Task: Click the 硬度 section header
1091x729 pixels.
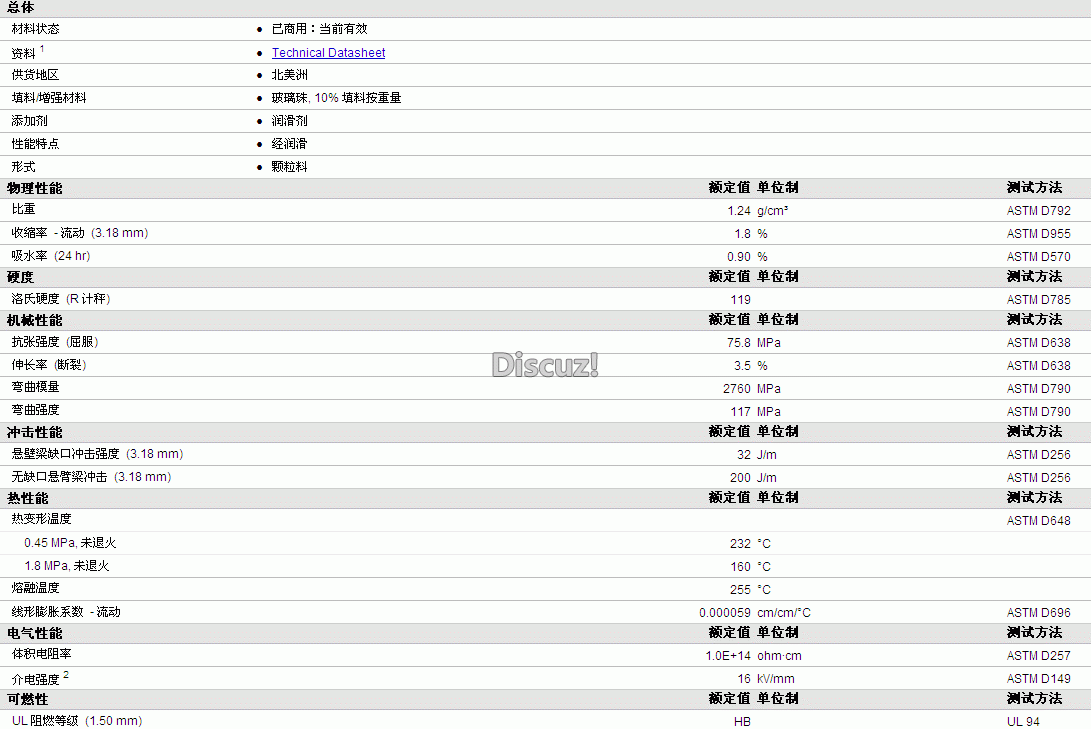Action: [20, 278]
